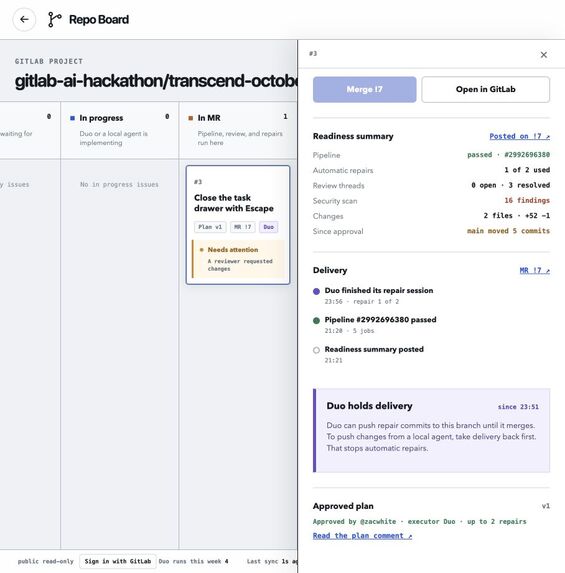Image resolution: width=565 pixels, height=573 pixels.
Task: Open the 'Posted on !7' link
Action: (519, 136)
